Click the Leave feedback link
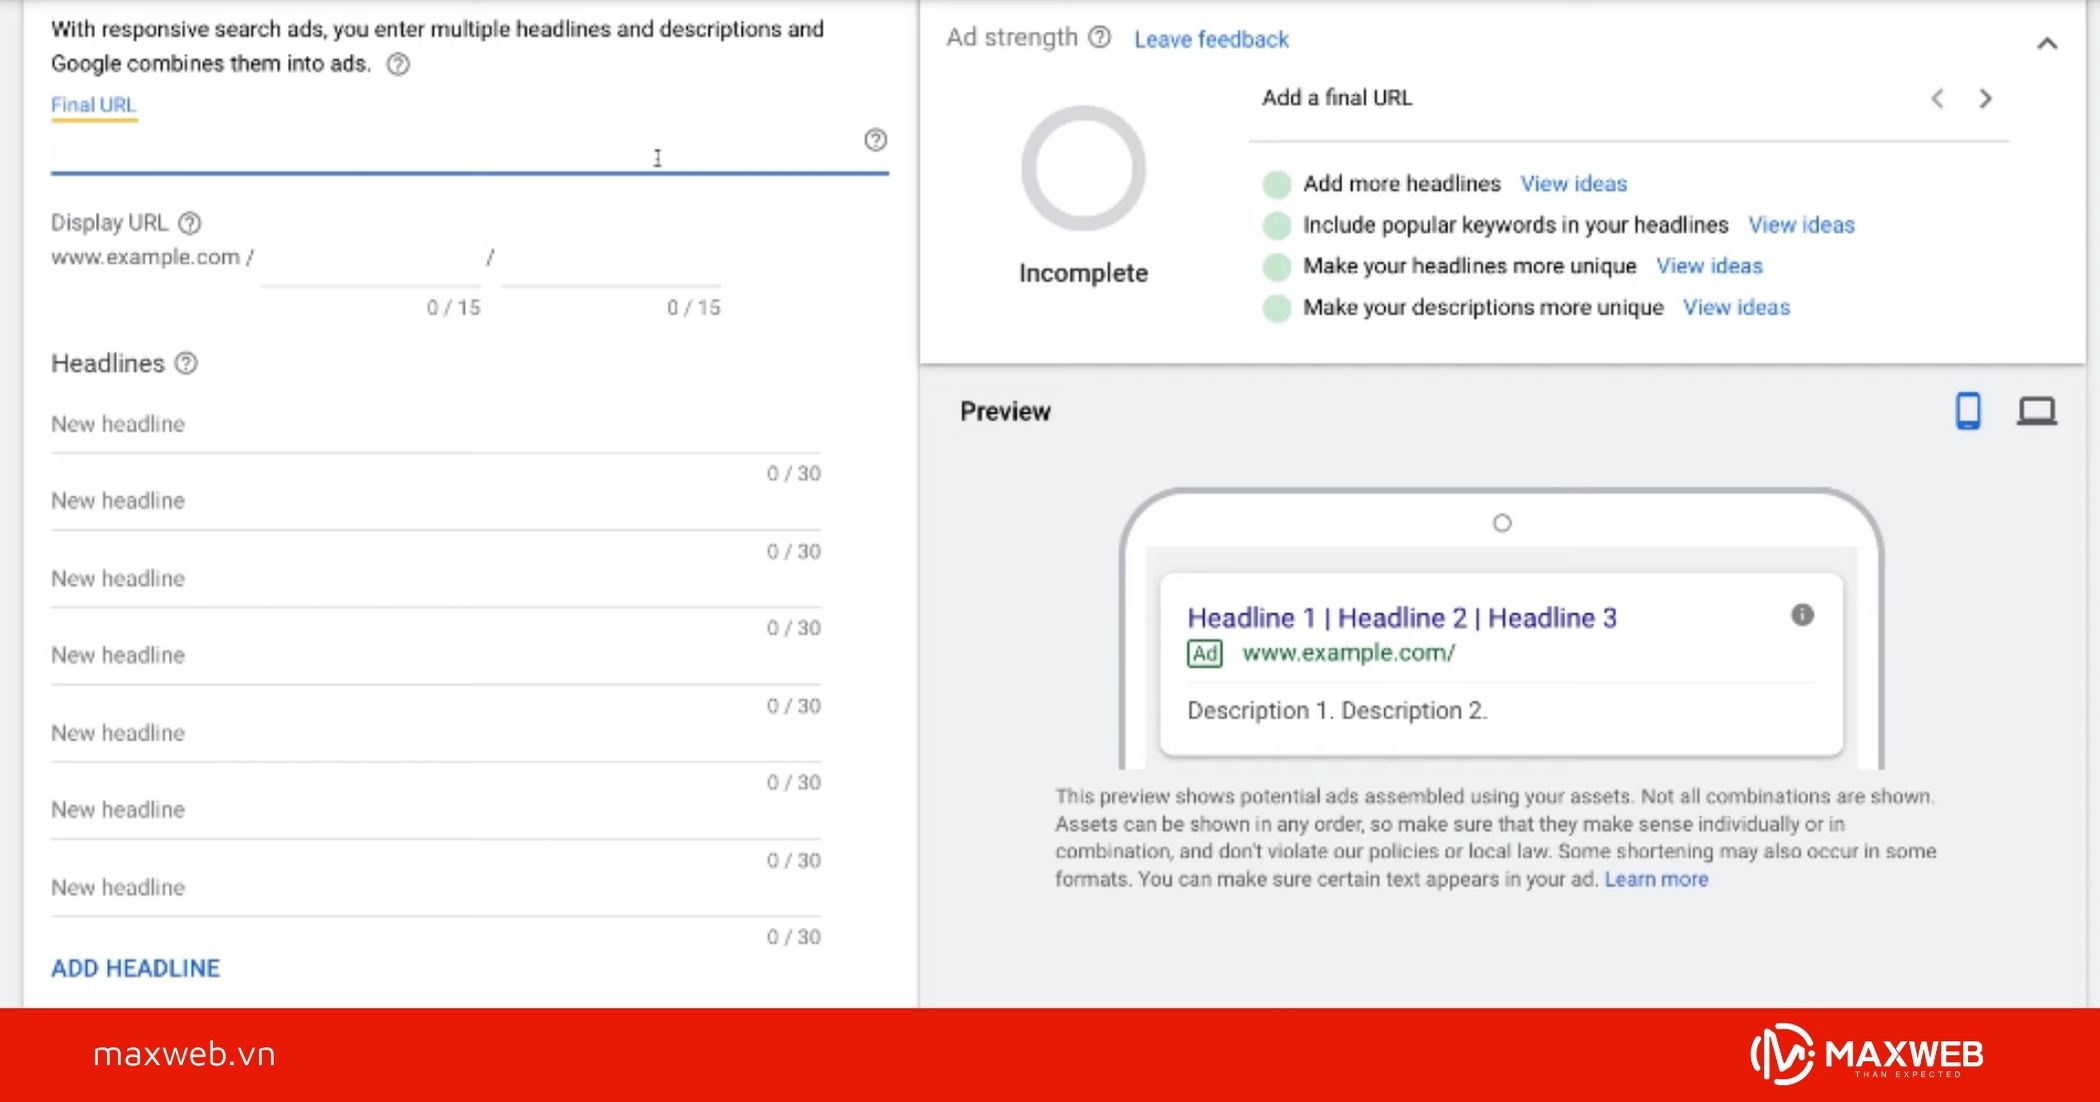The image size is (2100, 1102). click(x=1211, y=39)
